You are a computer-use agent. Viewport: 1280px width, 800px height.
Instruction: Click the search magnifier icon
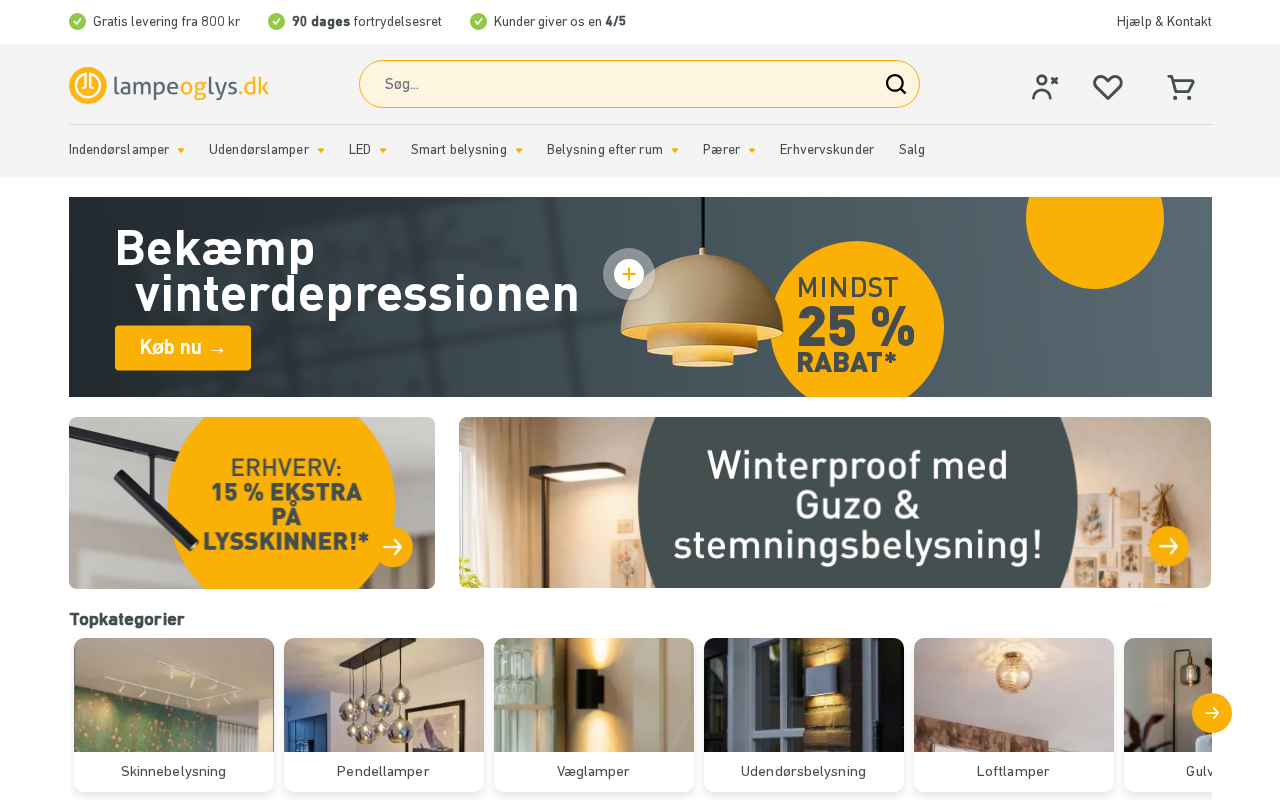click(896, 84)
